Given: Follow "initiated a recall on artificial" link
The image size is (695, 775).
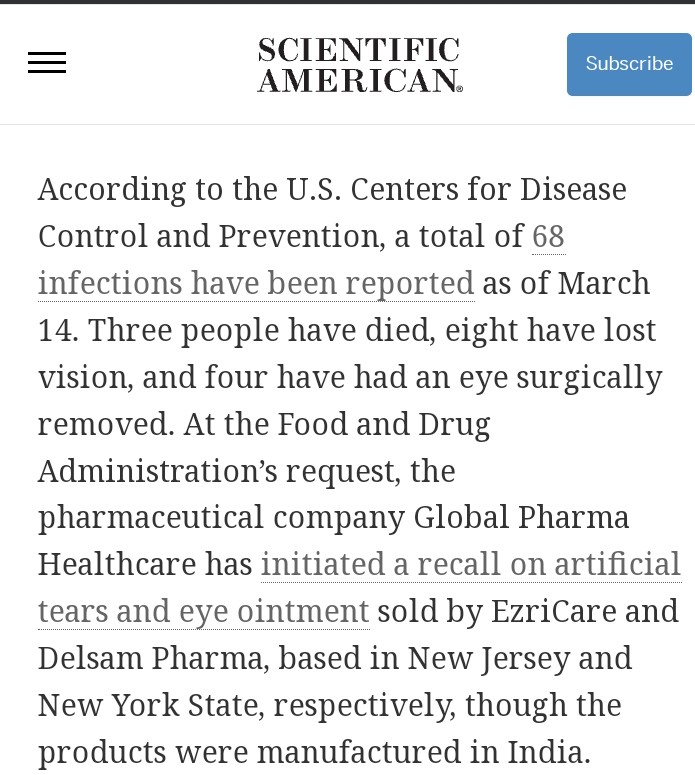Looking at the screenshot, I should 470,564.
